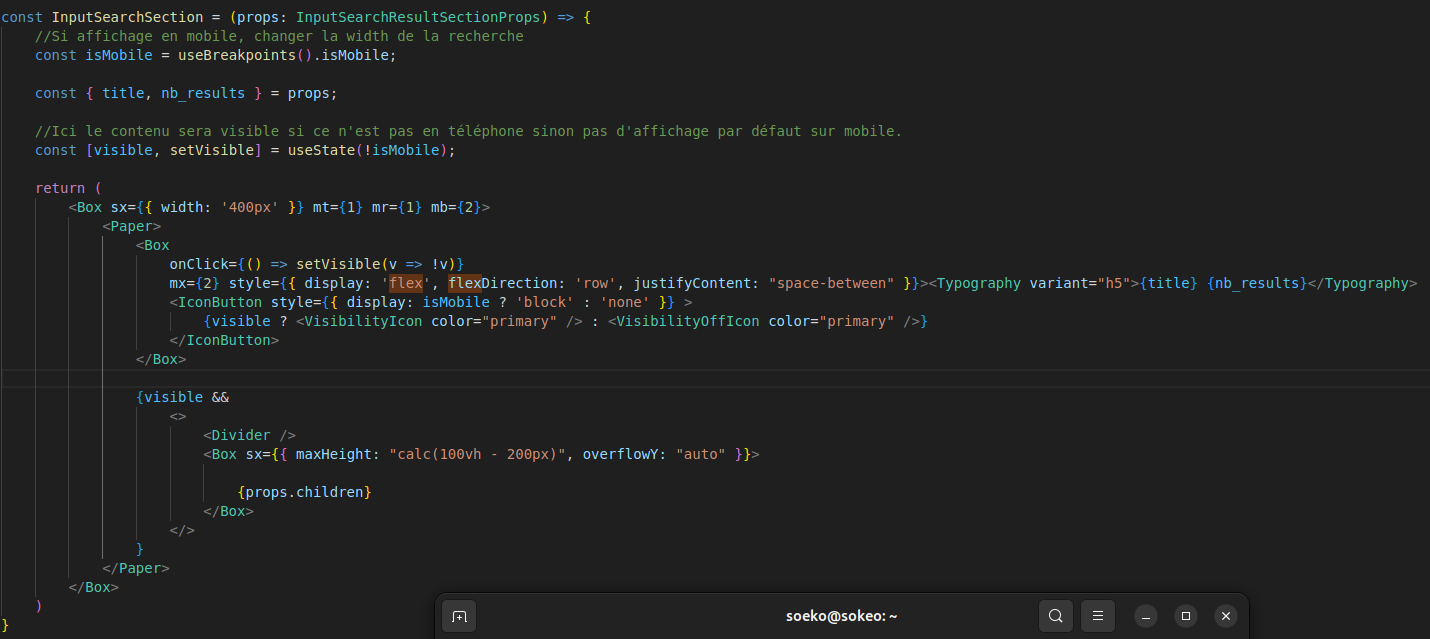Viewport: 1430px width, 639px height.
Task: Click the soeko@sokeo terminal title bar
Action: pyautogui.click(x=841, y=616)
